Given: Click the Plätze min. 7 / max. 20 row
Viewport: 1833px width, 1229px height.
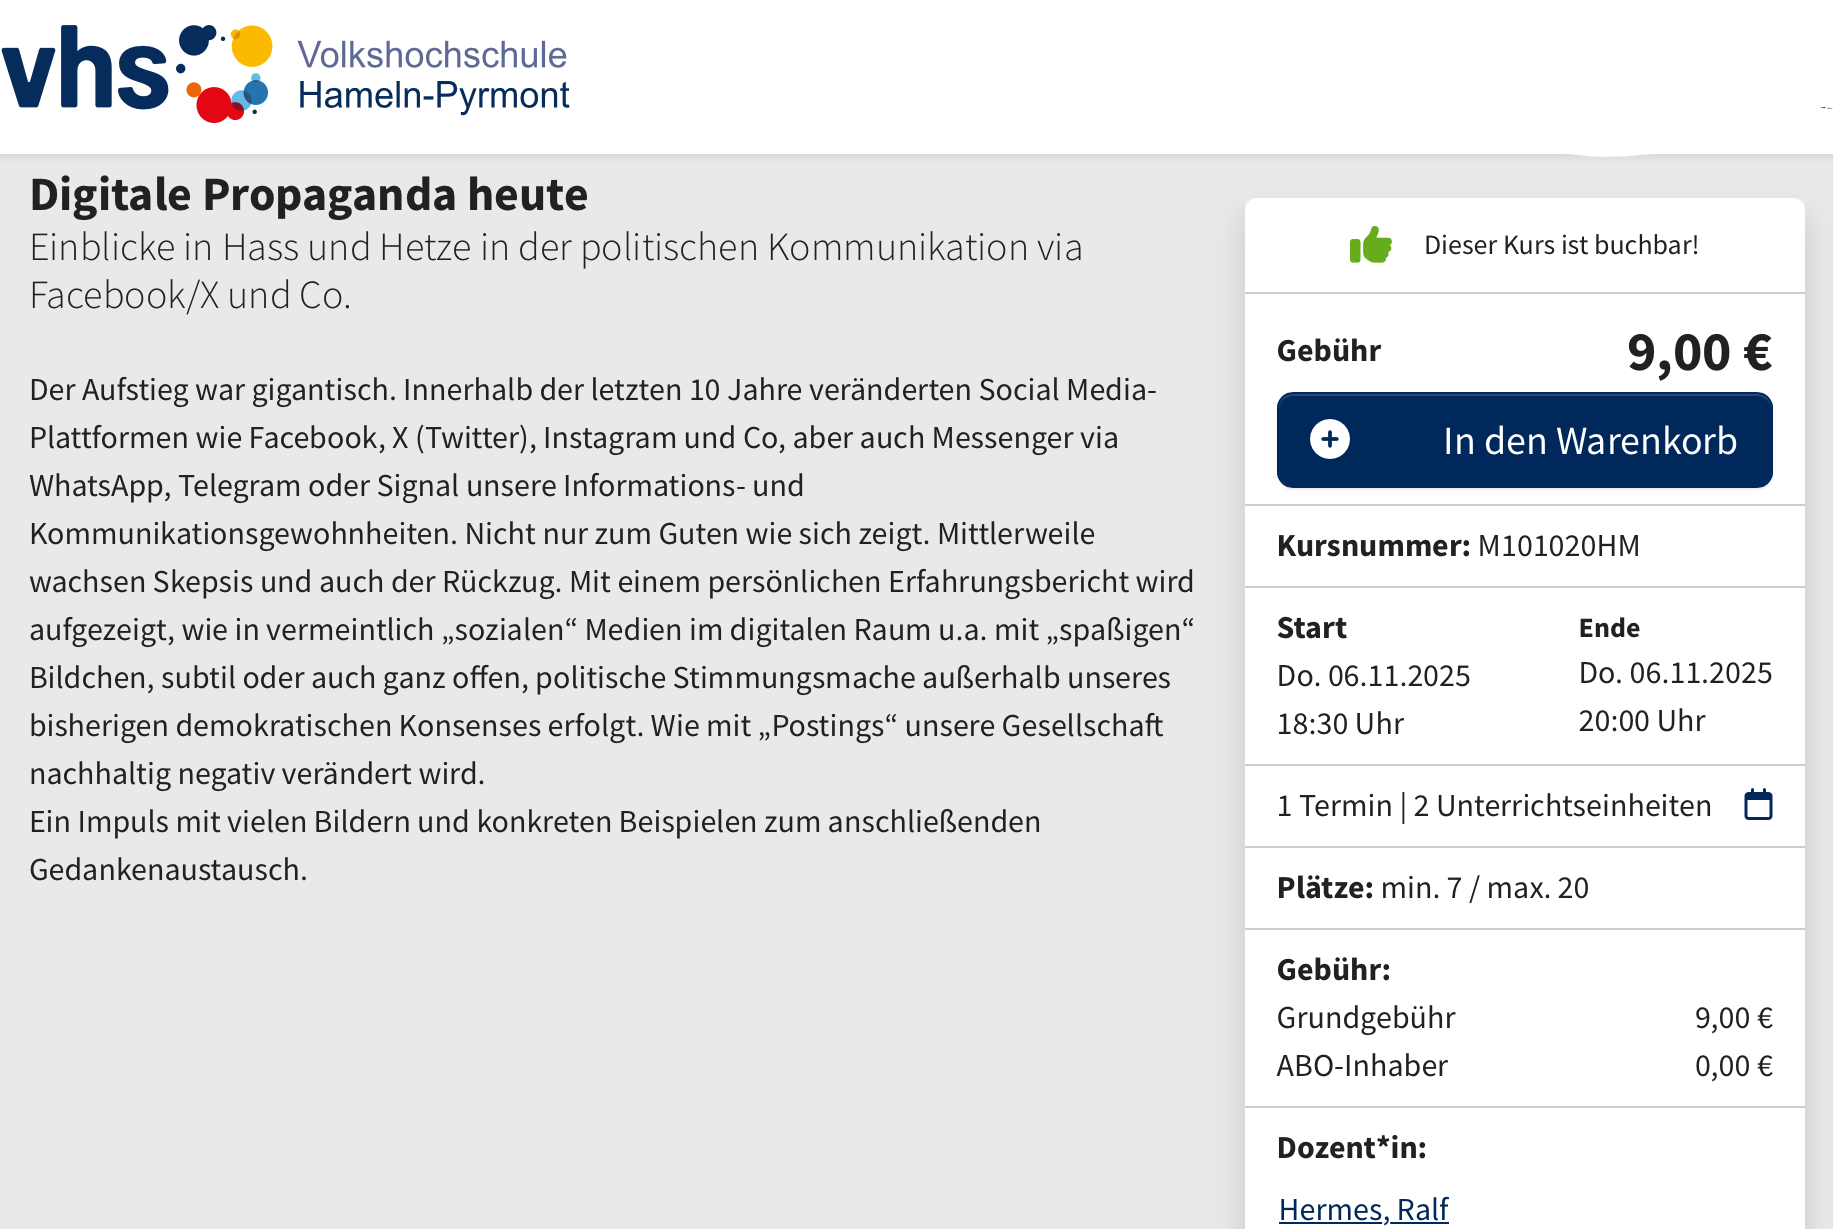Looking at the screenshot, I should point(1432,888).
